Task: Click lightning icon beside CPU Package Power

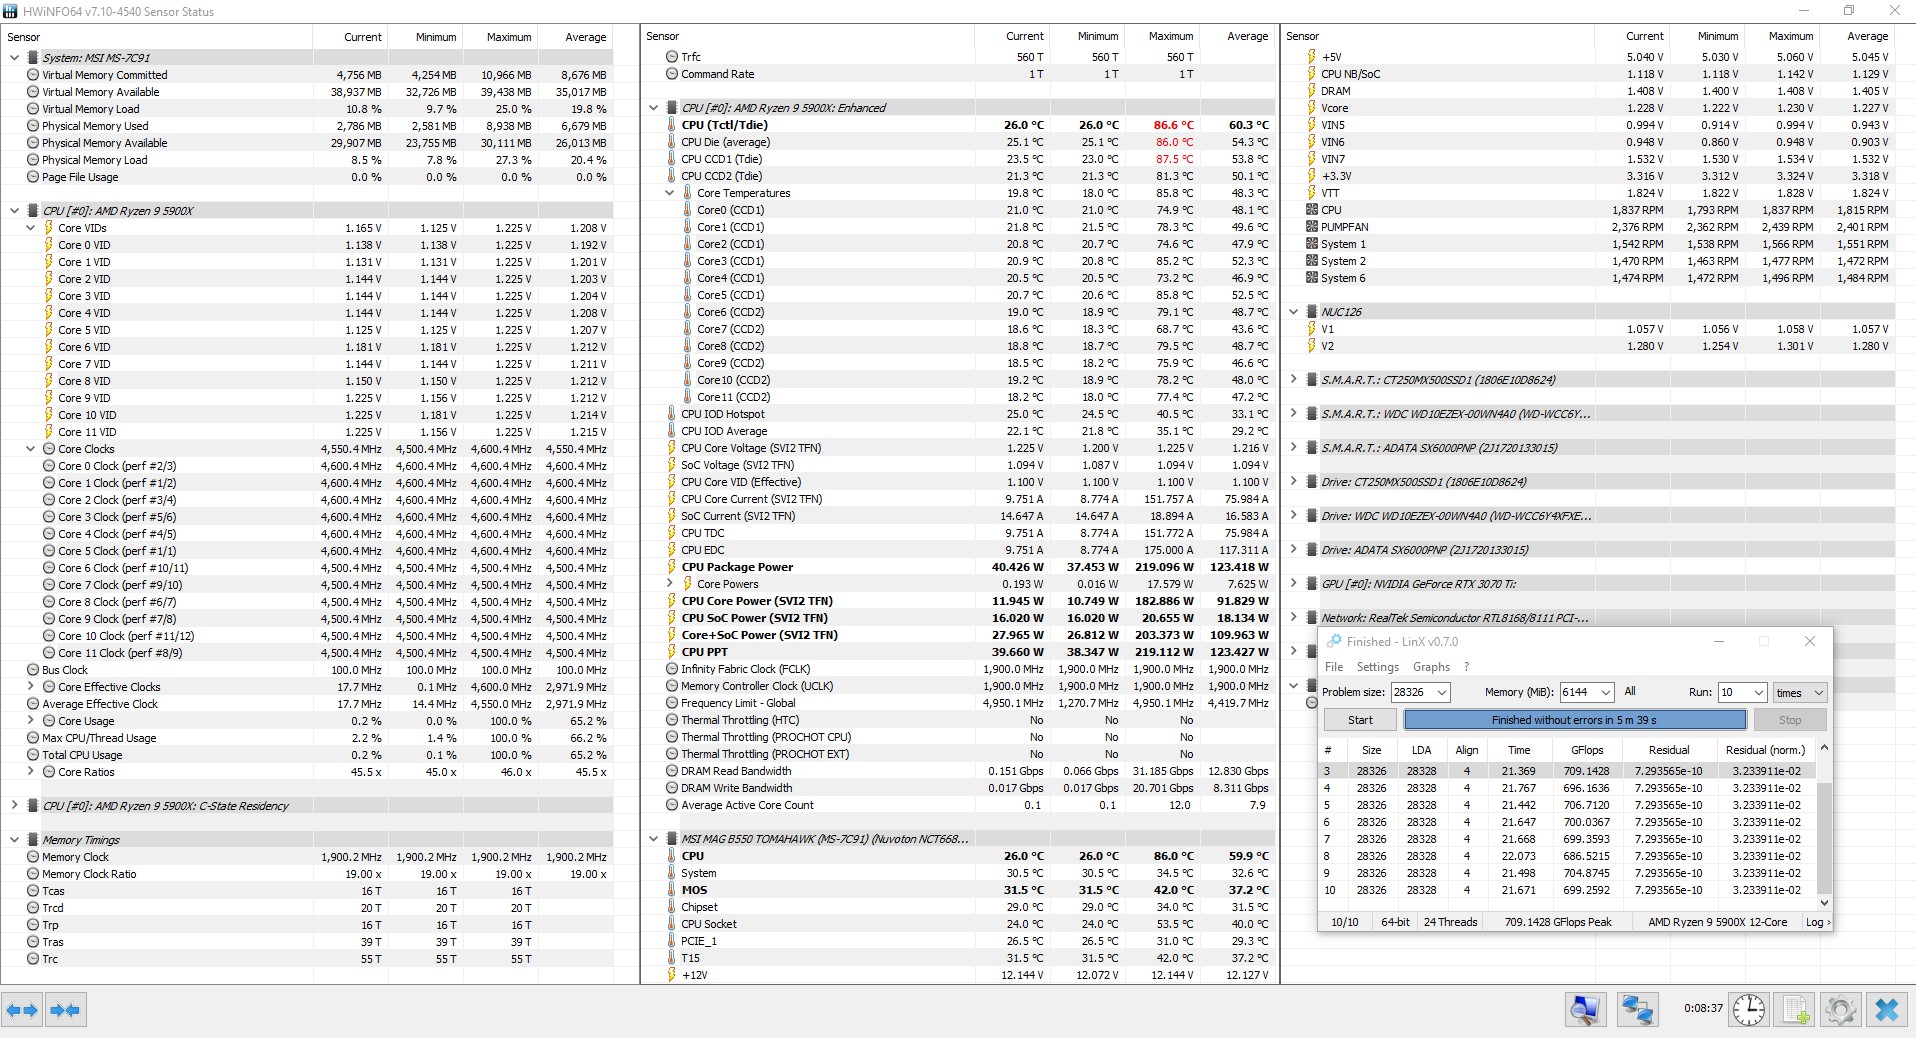Action: 672,567
